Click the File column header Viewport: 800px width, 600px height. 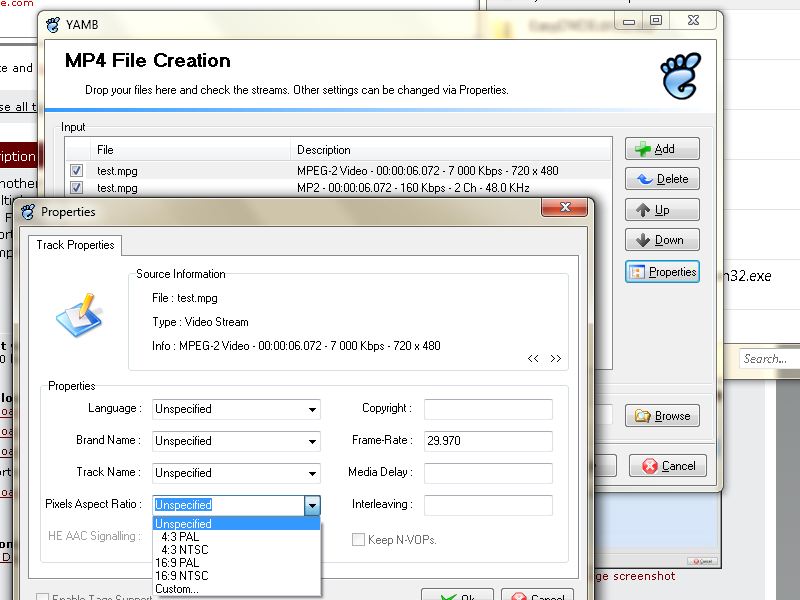tap(191, 150)
